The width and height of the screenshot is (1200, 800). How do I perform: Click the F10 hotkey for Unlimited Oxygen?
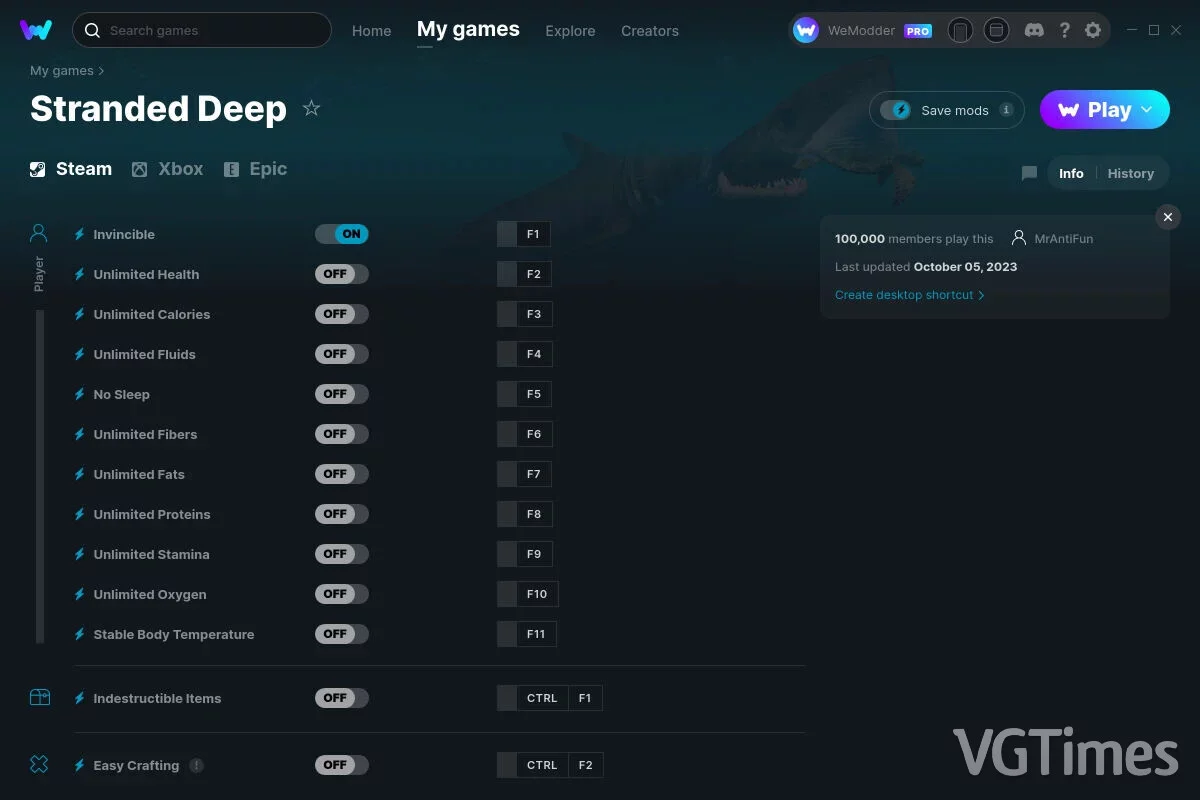(x=537, y=594)
